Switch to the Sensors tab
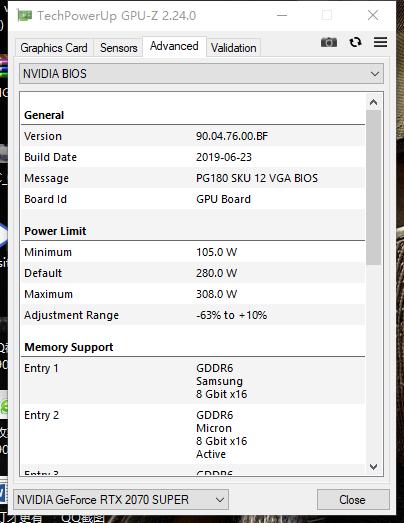This screenshot has width=404, height=523. (x=118, y=48)
